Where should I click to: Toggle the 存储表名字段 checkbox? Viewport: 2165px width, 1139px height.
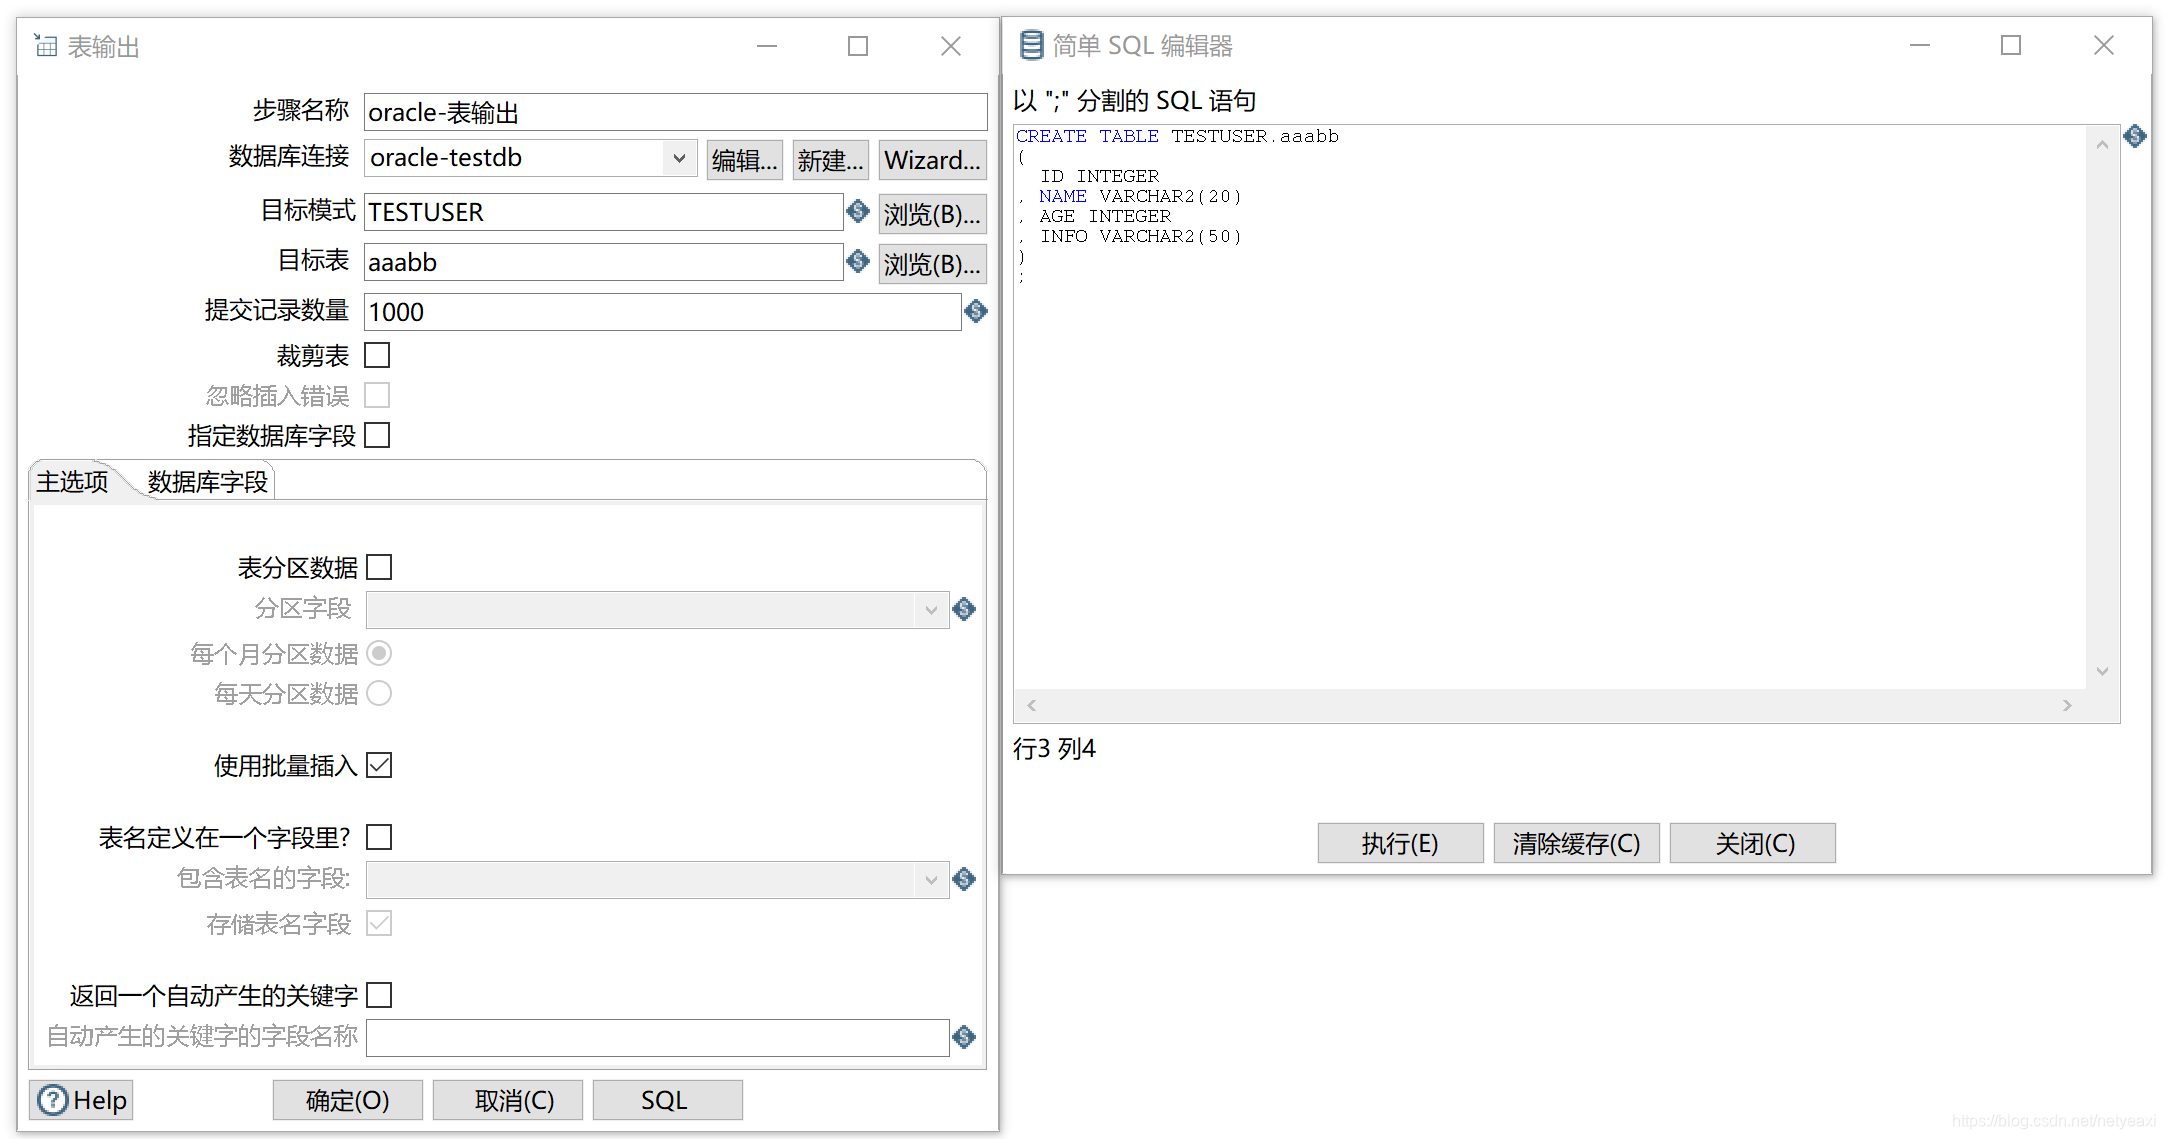[x=379, y=923]
